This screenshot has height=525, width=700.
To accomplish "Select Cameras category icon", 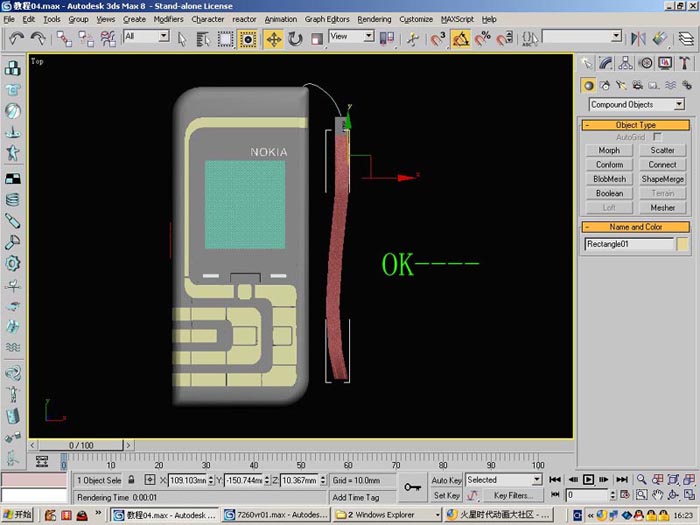I will pos(638,85).
